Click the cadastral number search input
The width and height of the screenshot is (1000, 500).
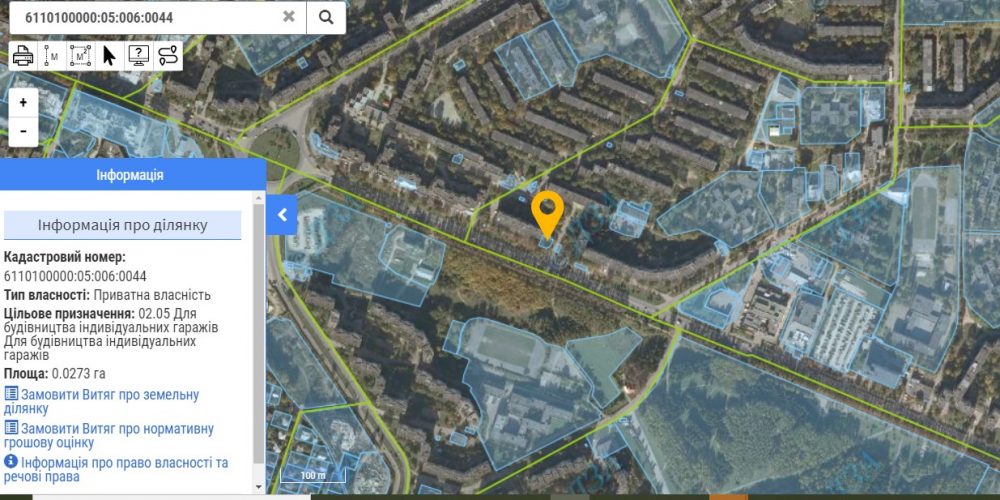[x=150, y=17]
